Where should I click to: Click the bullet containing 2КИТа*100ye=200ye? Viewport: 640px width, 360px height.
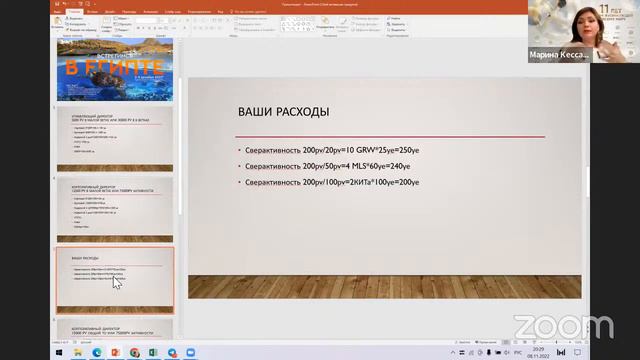click(332, 182)
